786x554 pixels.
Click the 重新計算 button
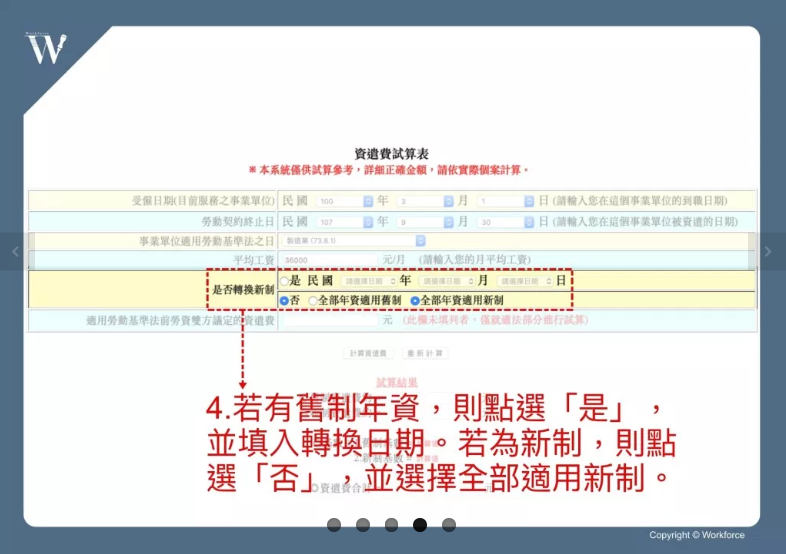pyautogui.click(x=425, y=353)
